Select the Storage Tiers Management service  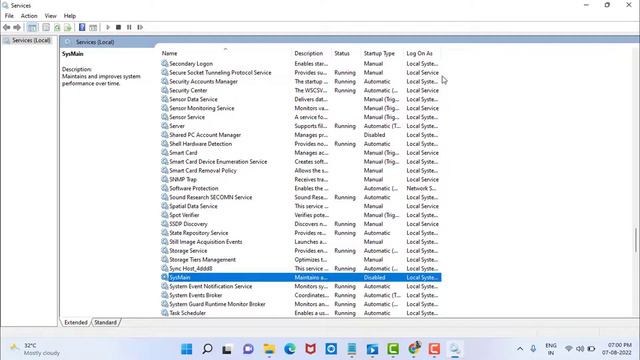tap(300, 260)
